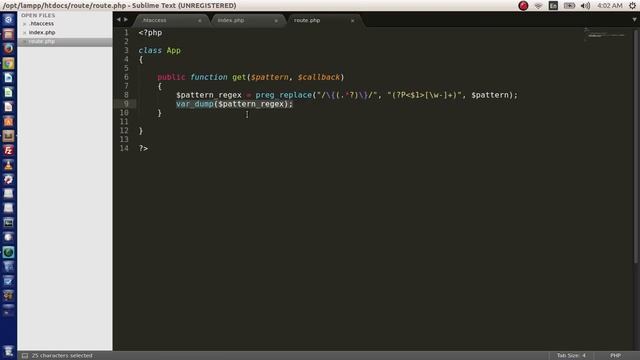This screenshot has height=360, width=640.
Task: Click the 'function' keyword on line 6
Action: click(x=209, y=77)
